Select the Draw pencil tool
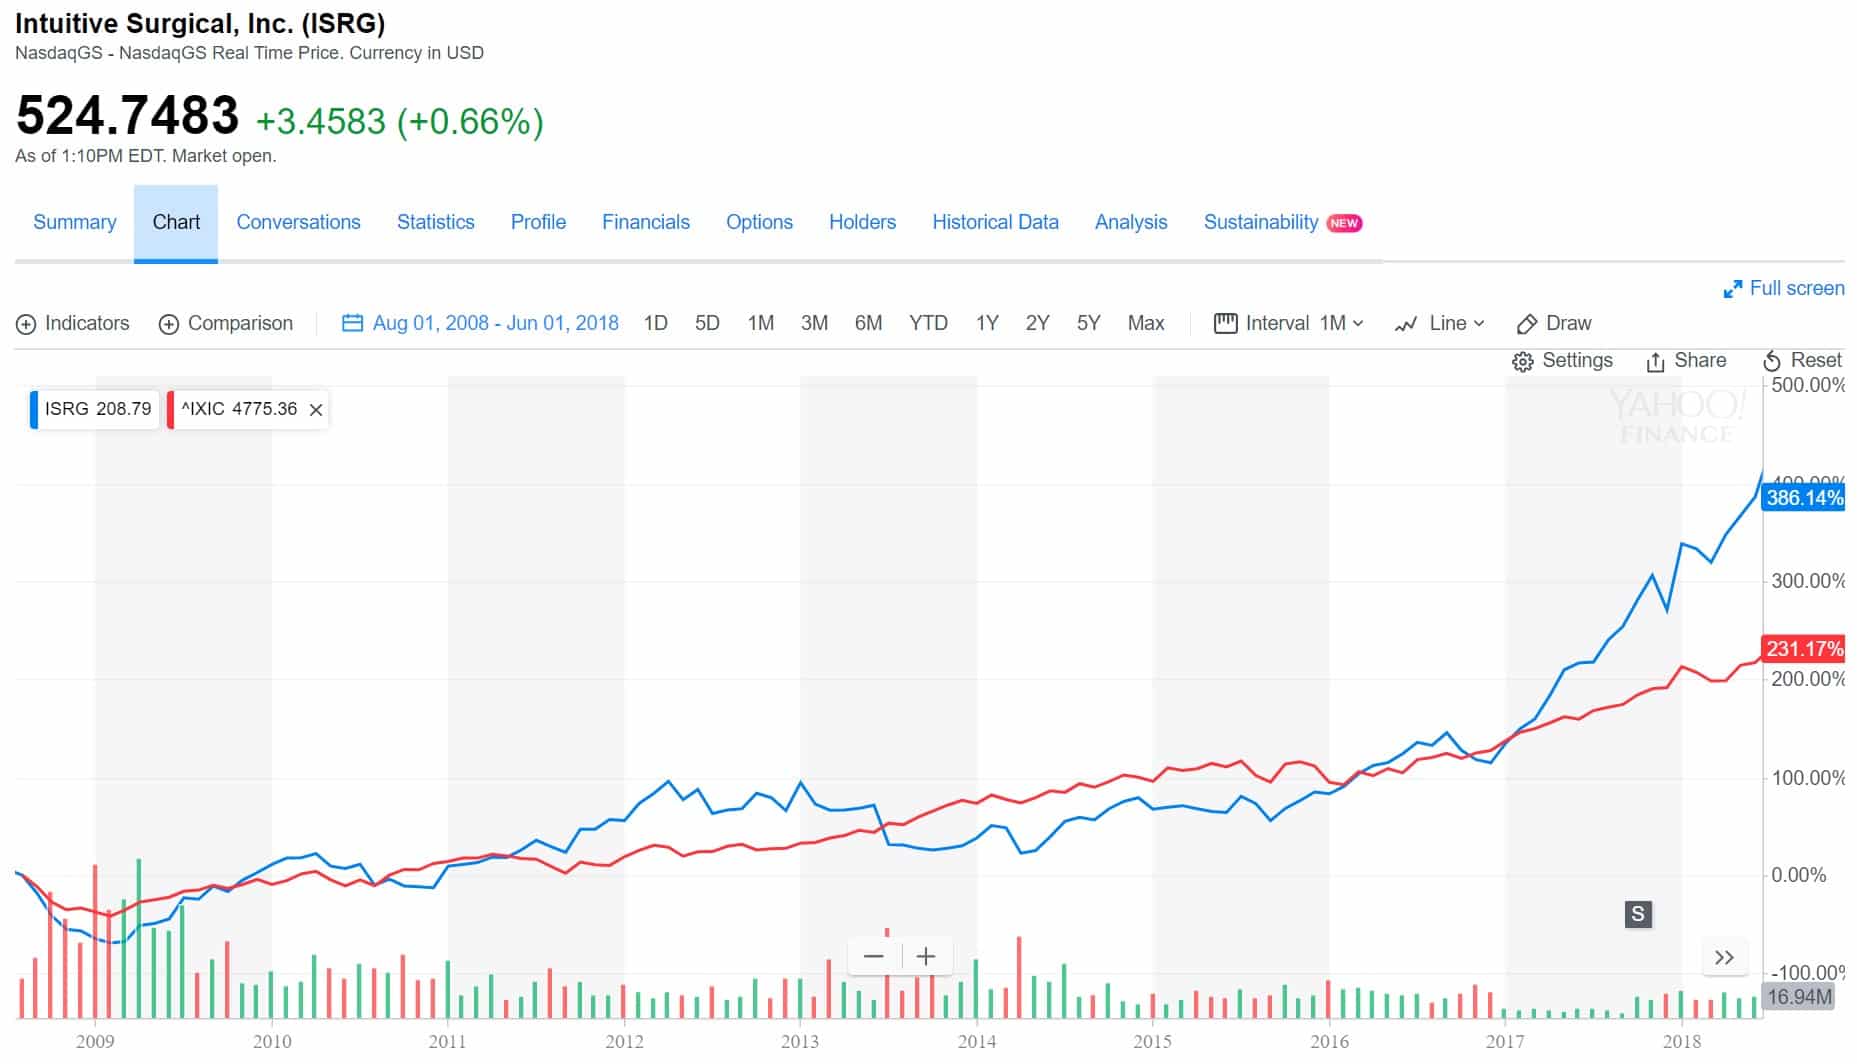The image size is (1857, 1064). tap(1527, 324)
